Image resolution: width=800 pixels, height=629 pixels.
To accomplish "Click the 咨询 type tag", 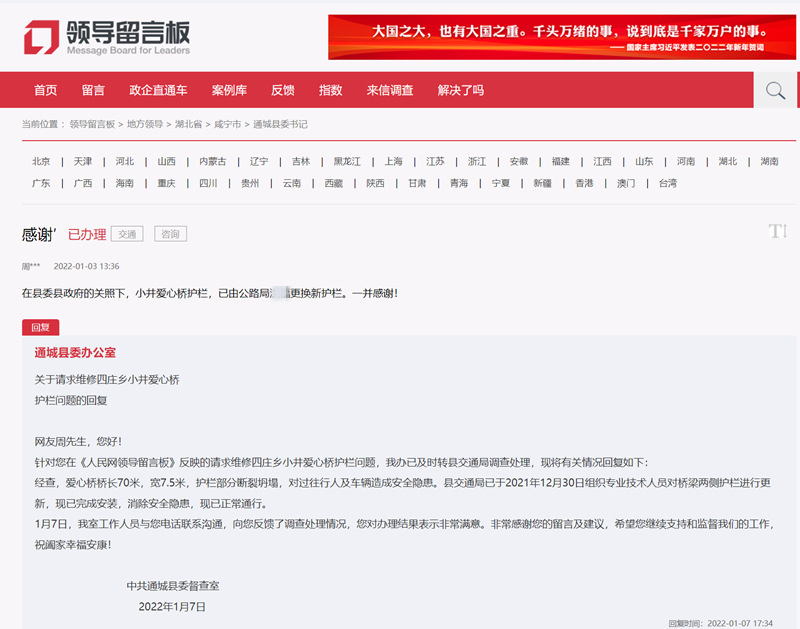I will pyautogui.click(x=170, y=234).
